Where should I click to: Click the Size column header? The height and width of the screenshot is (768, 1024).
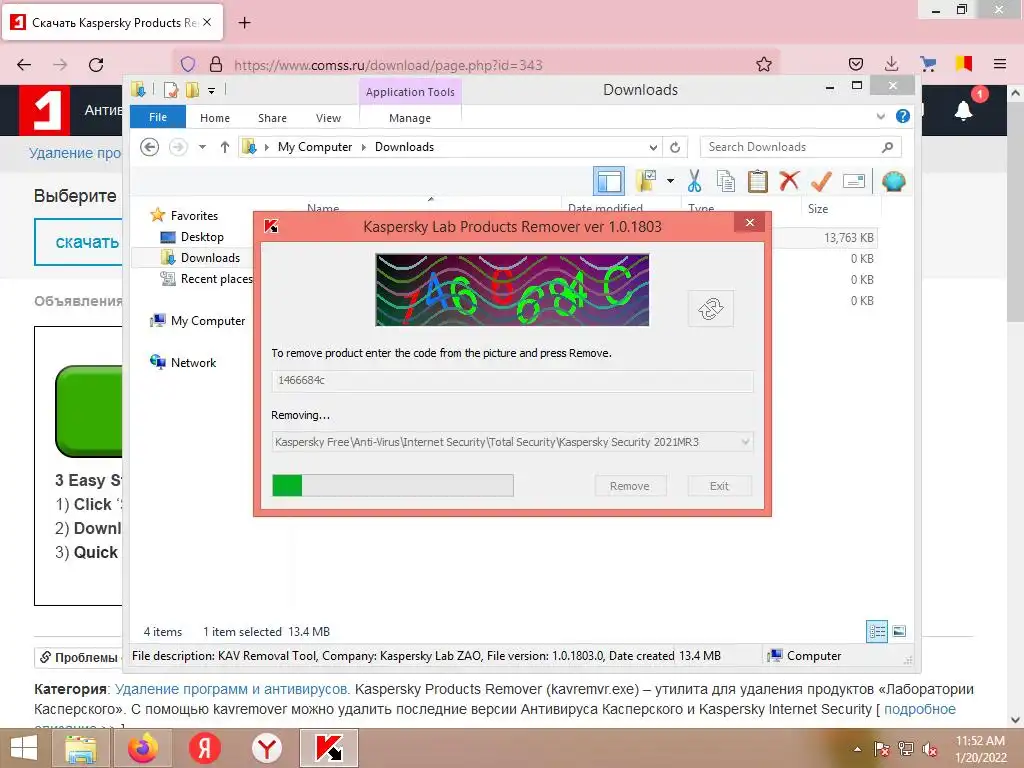point(840,208)
